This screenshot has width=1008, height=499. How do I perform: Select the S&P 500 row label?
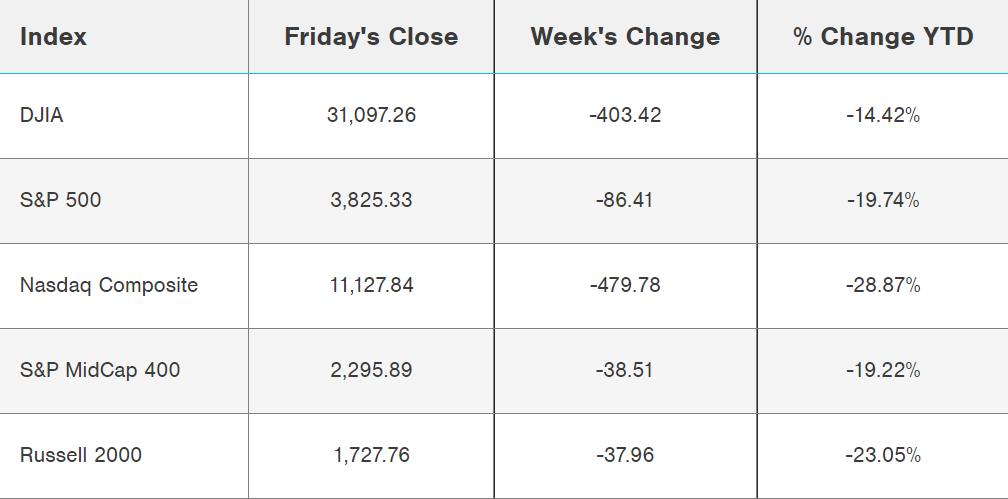(x=60, y=200)
